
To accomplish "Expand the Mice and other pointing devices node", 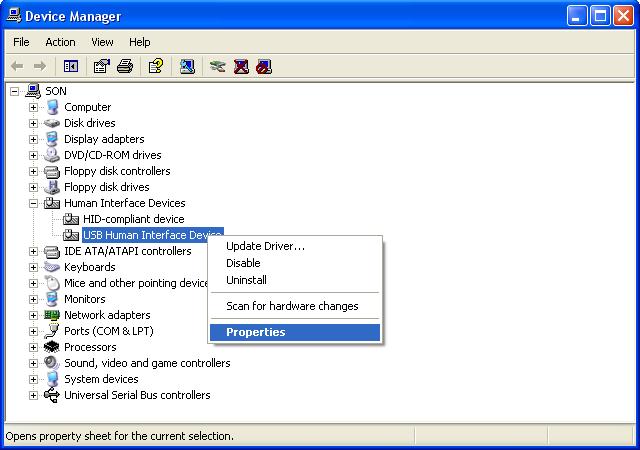I will 33,283.
